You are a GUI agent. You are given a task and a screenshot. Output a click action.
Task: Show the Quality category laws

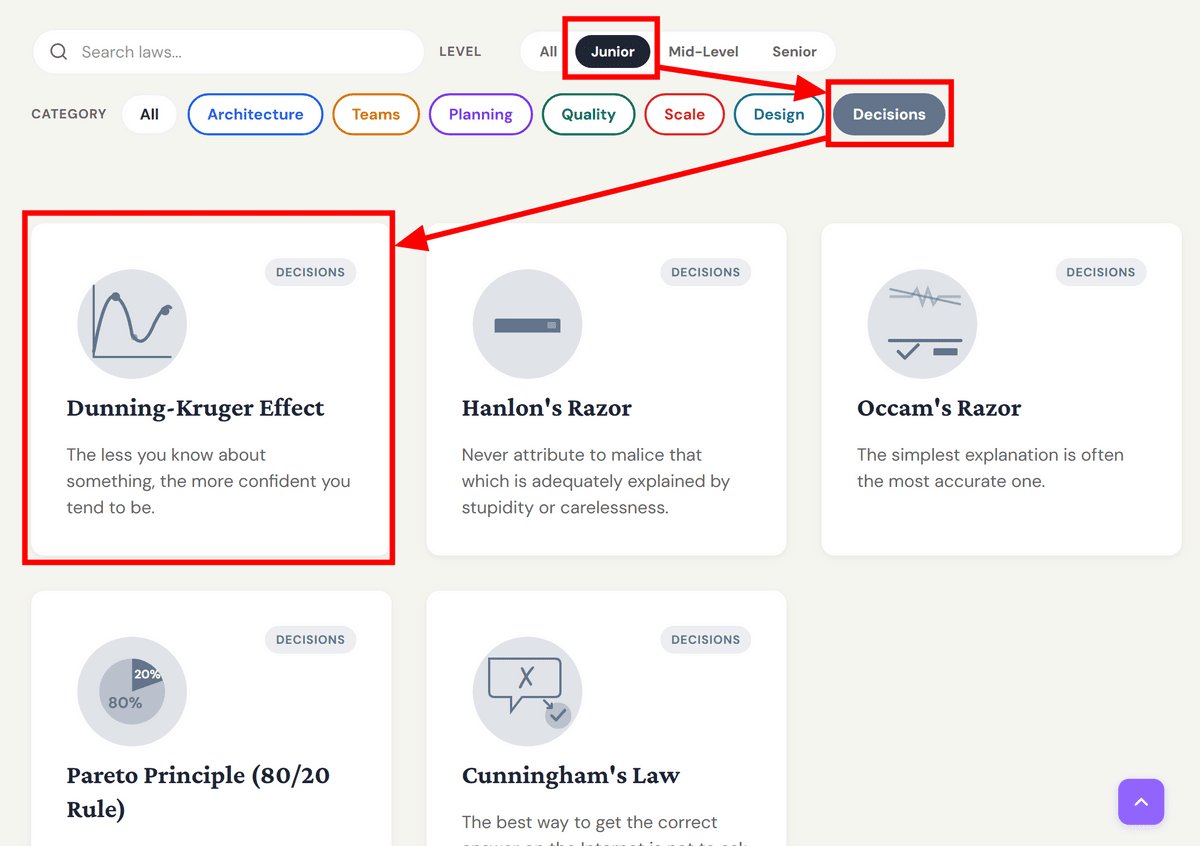(588, 114)
